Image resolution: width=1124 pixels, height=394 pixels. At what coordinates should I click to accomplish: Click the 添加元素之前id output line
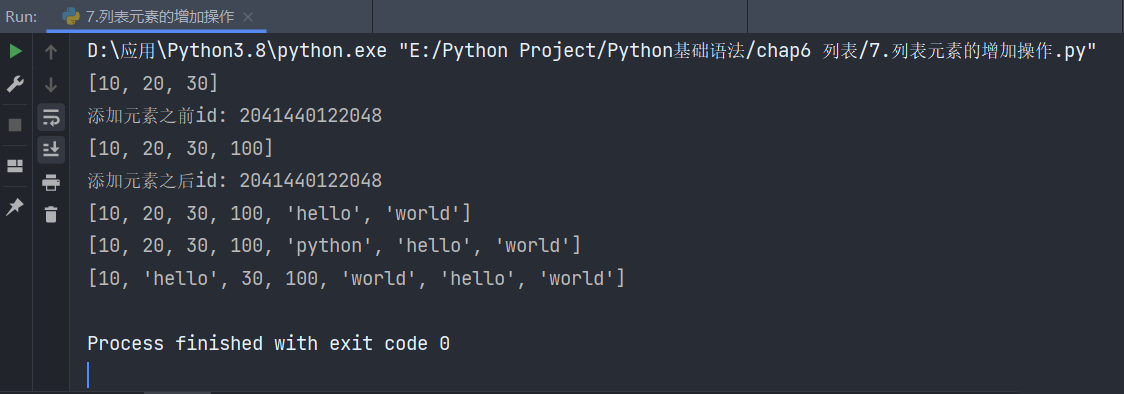234,116
